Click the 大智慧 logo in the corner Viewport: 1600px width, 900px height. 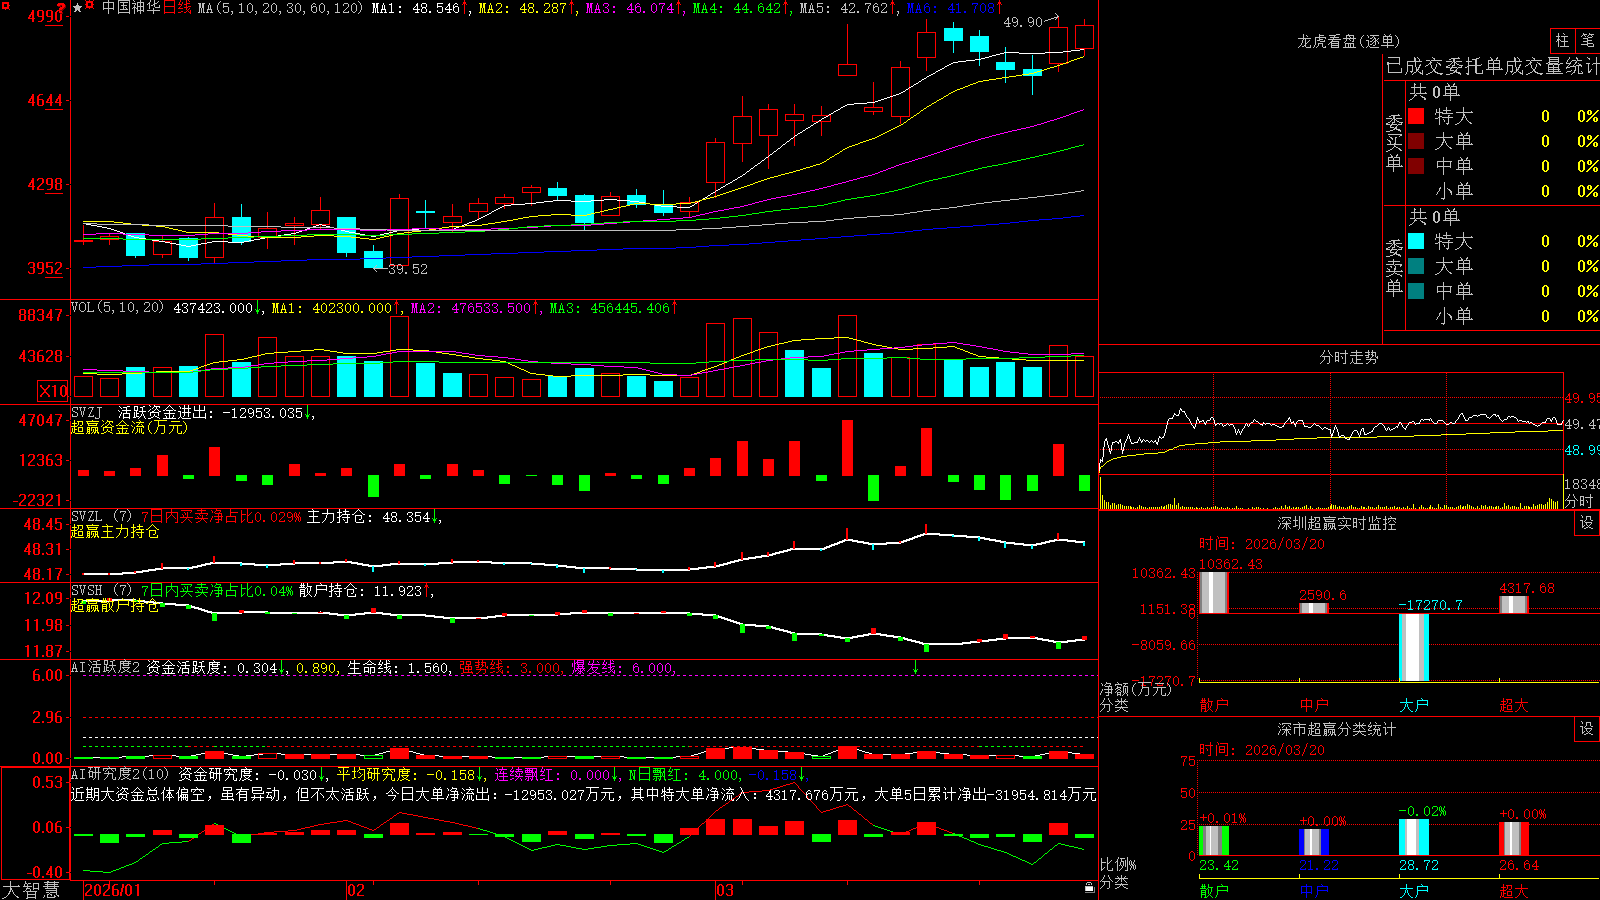tap(31, 889)
